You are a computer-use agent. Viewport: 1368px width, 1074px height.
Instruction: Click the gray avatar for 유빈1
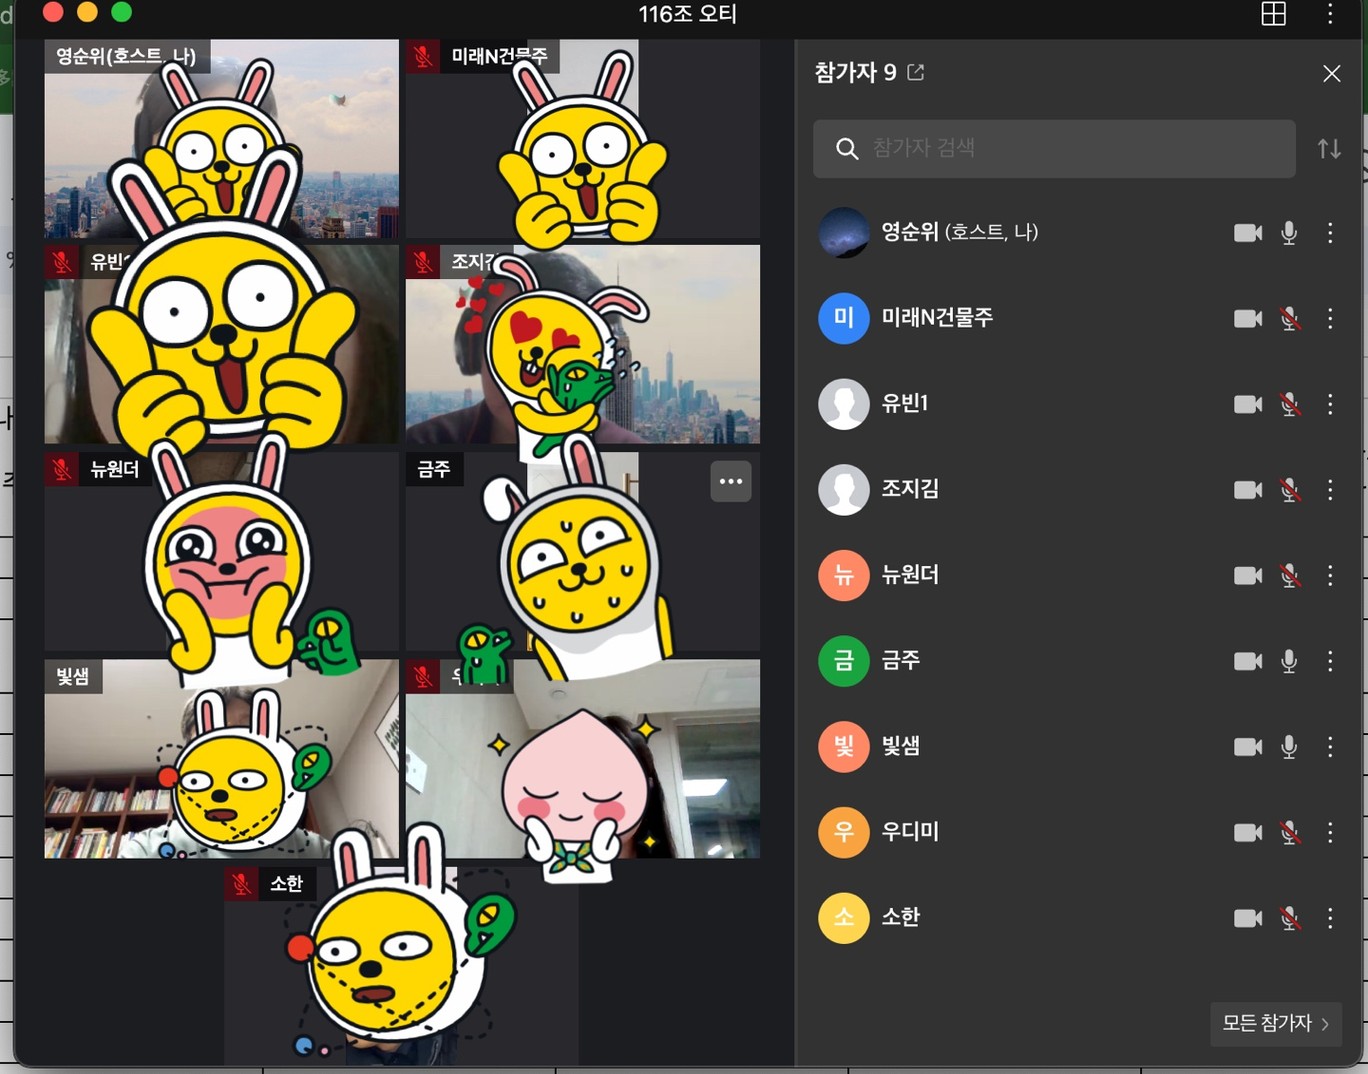click(x=843, y=404)
